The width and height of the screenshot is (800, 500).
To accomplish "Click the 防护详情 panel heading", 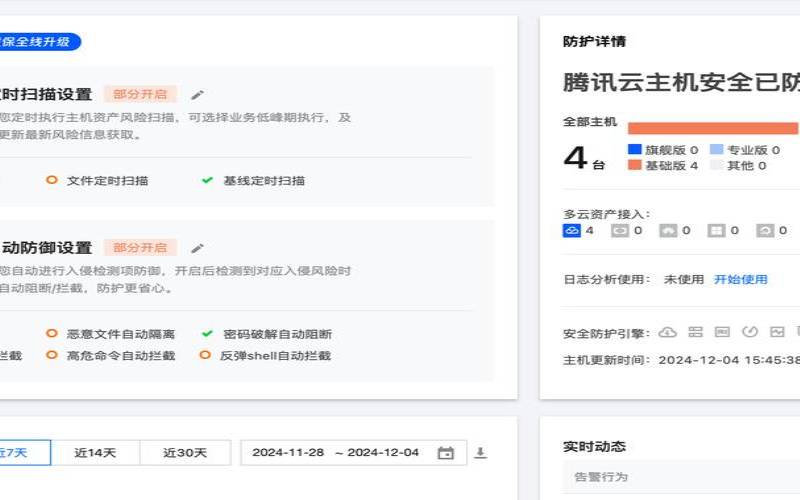I will 594,42.
